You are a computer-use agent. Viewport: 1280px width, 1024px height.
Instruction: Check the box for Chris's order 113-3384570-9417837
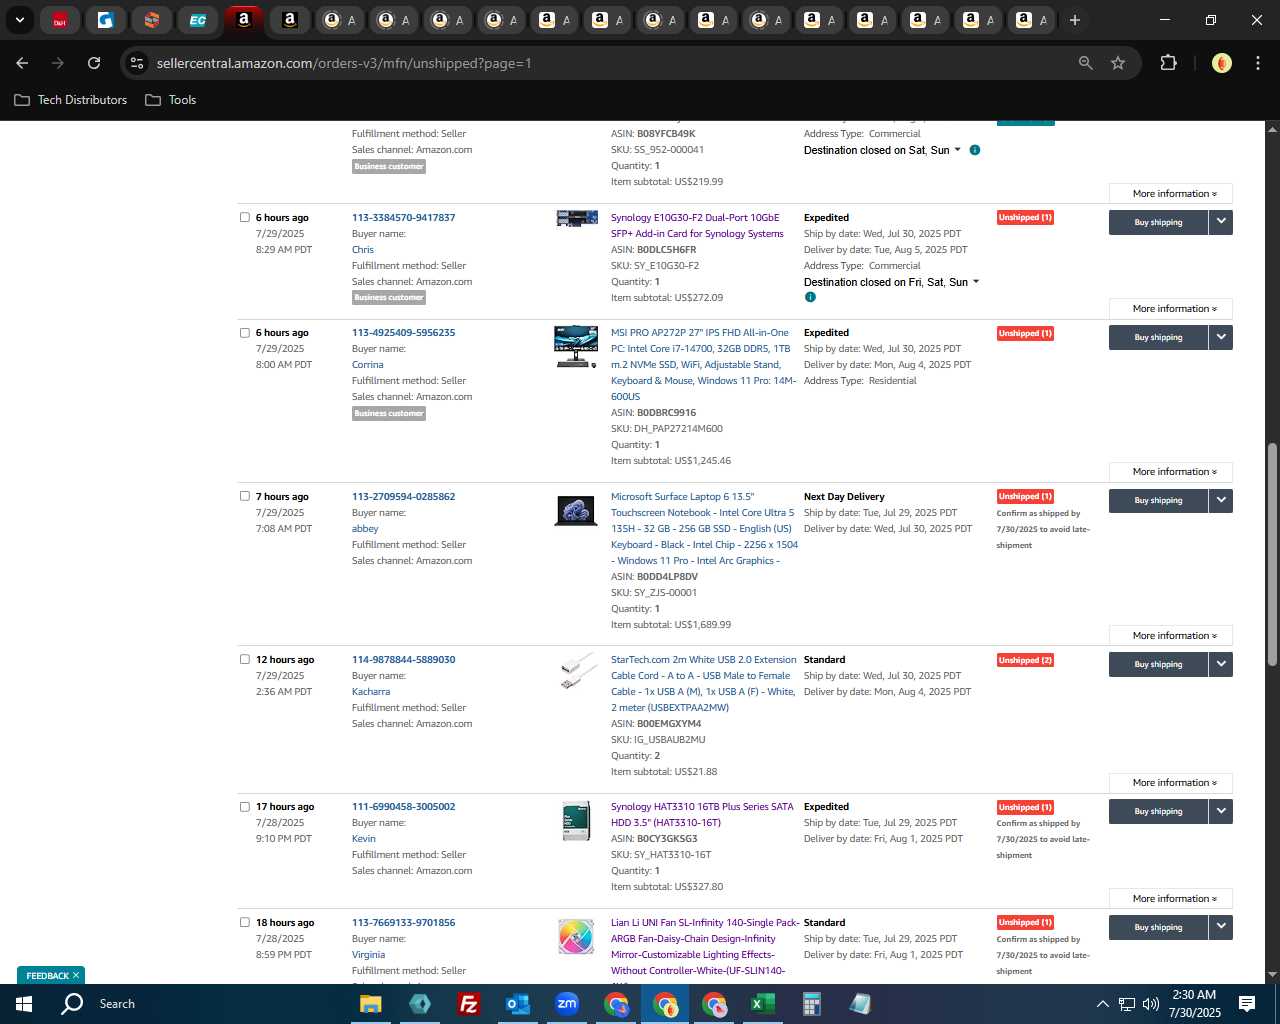tap(244, 217)
